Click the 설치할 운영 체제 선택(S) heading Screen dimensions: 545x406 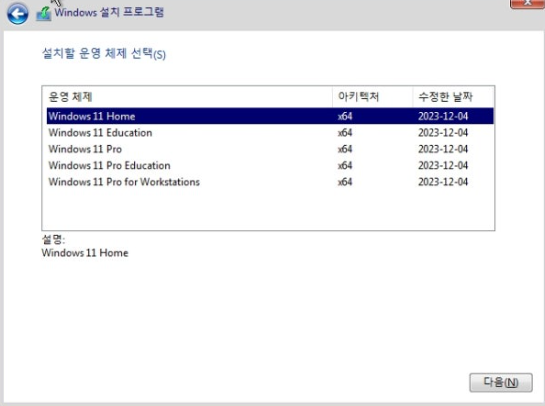(x=104, y=54)
